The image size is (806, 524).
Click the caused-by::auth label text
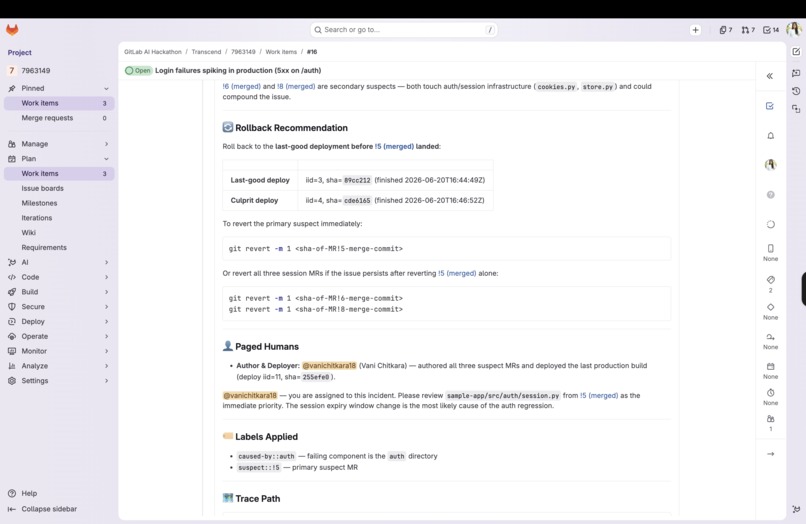click(266, 456)
